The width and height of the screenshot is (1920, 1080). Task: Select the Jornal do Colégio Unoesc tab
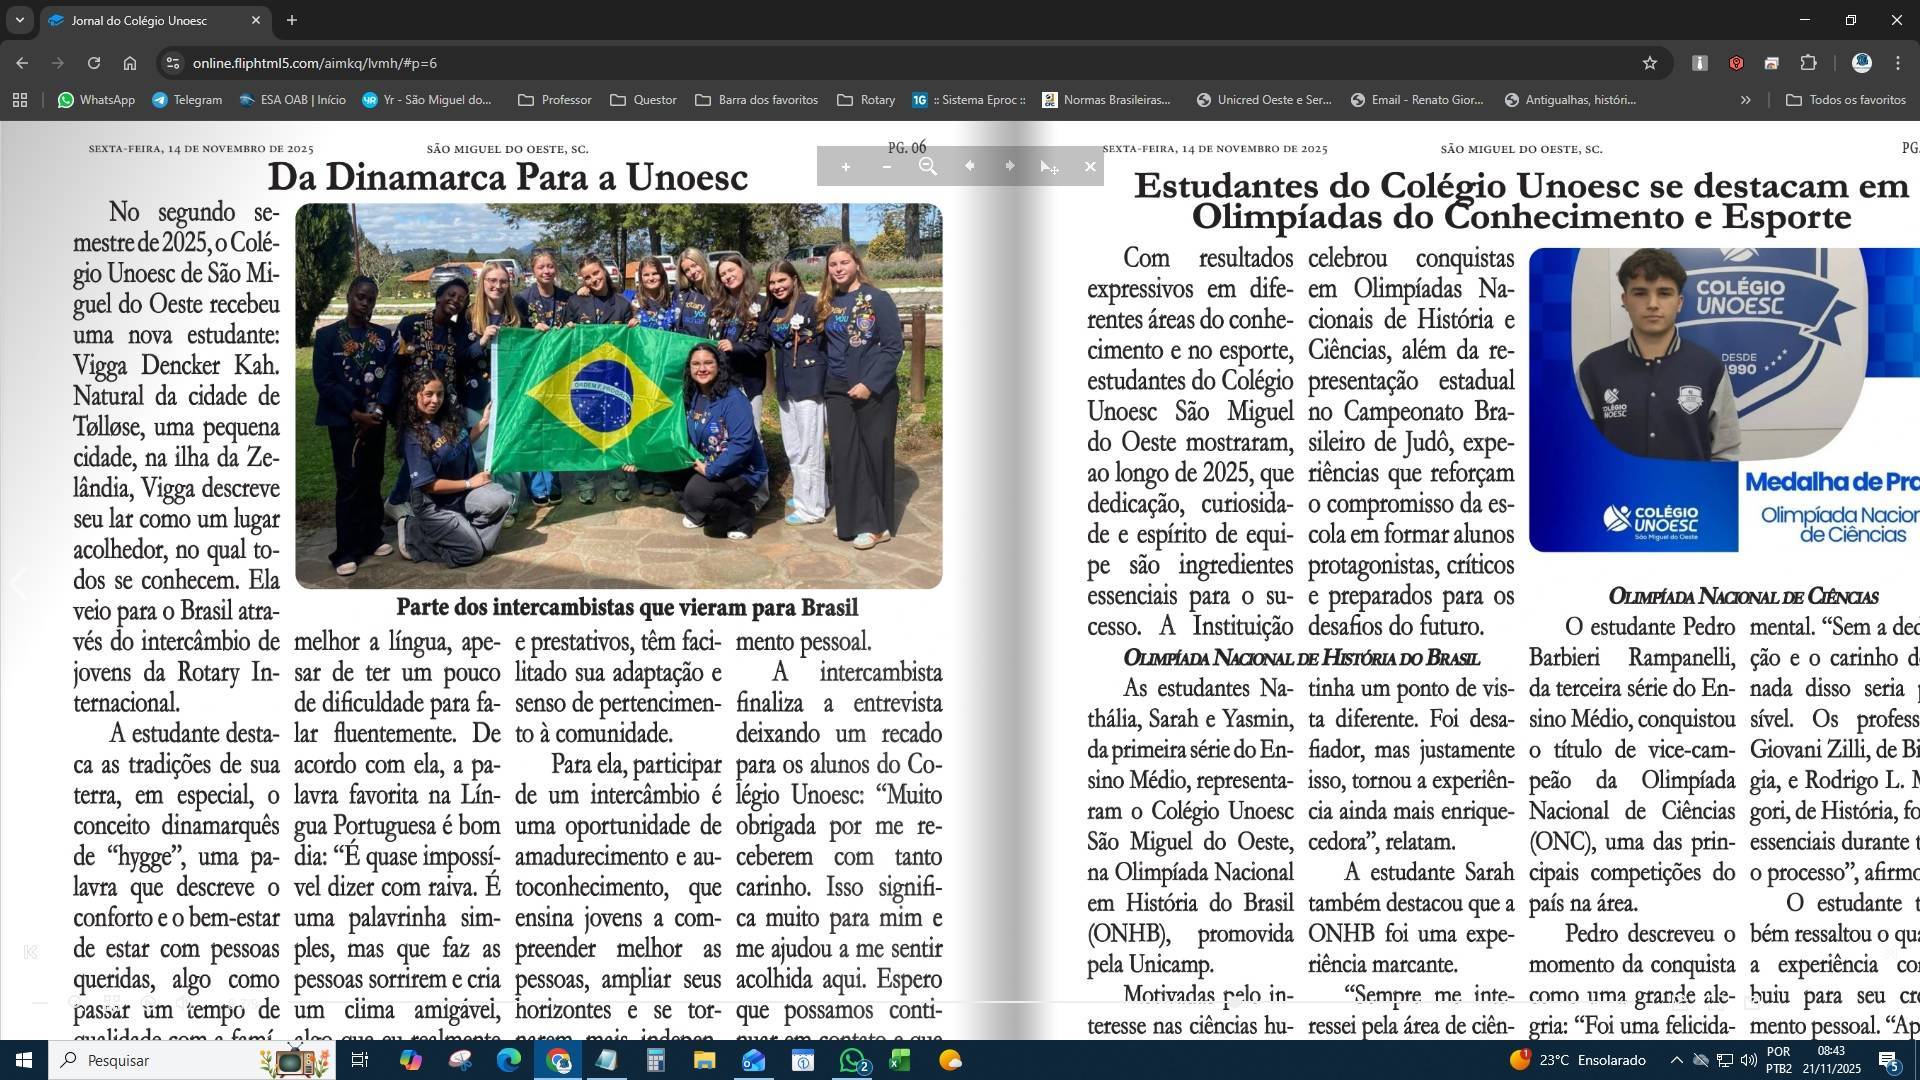[x=140, y=20]
